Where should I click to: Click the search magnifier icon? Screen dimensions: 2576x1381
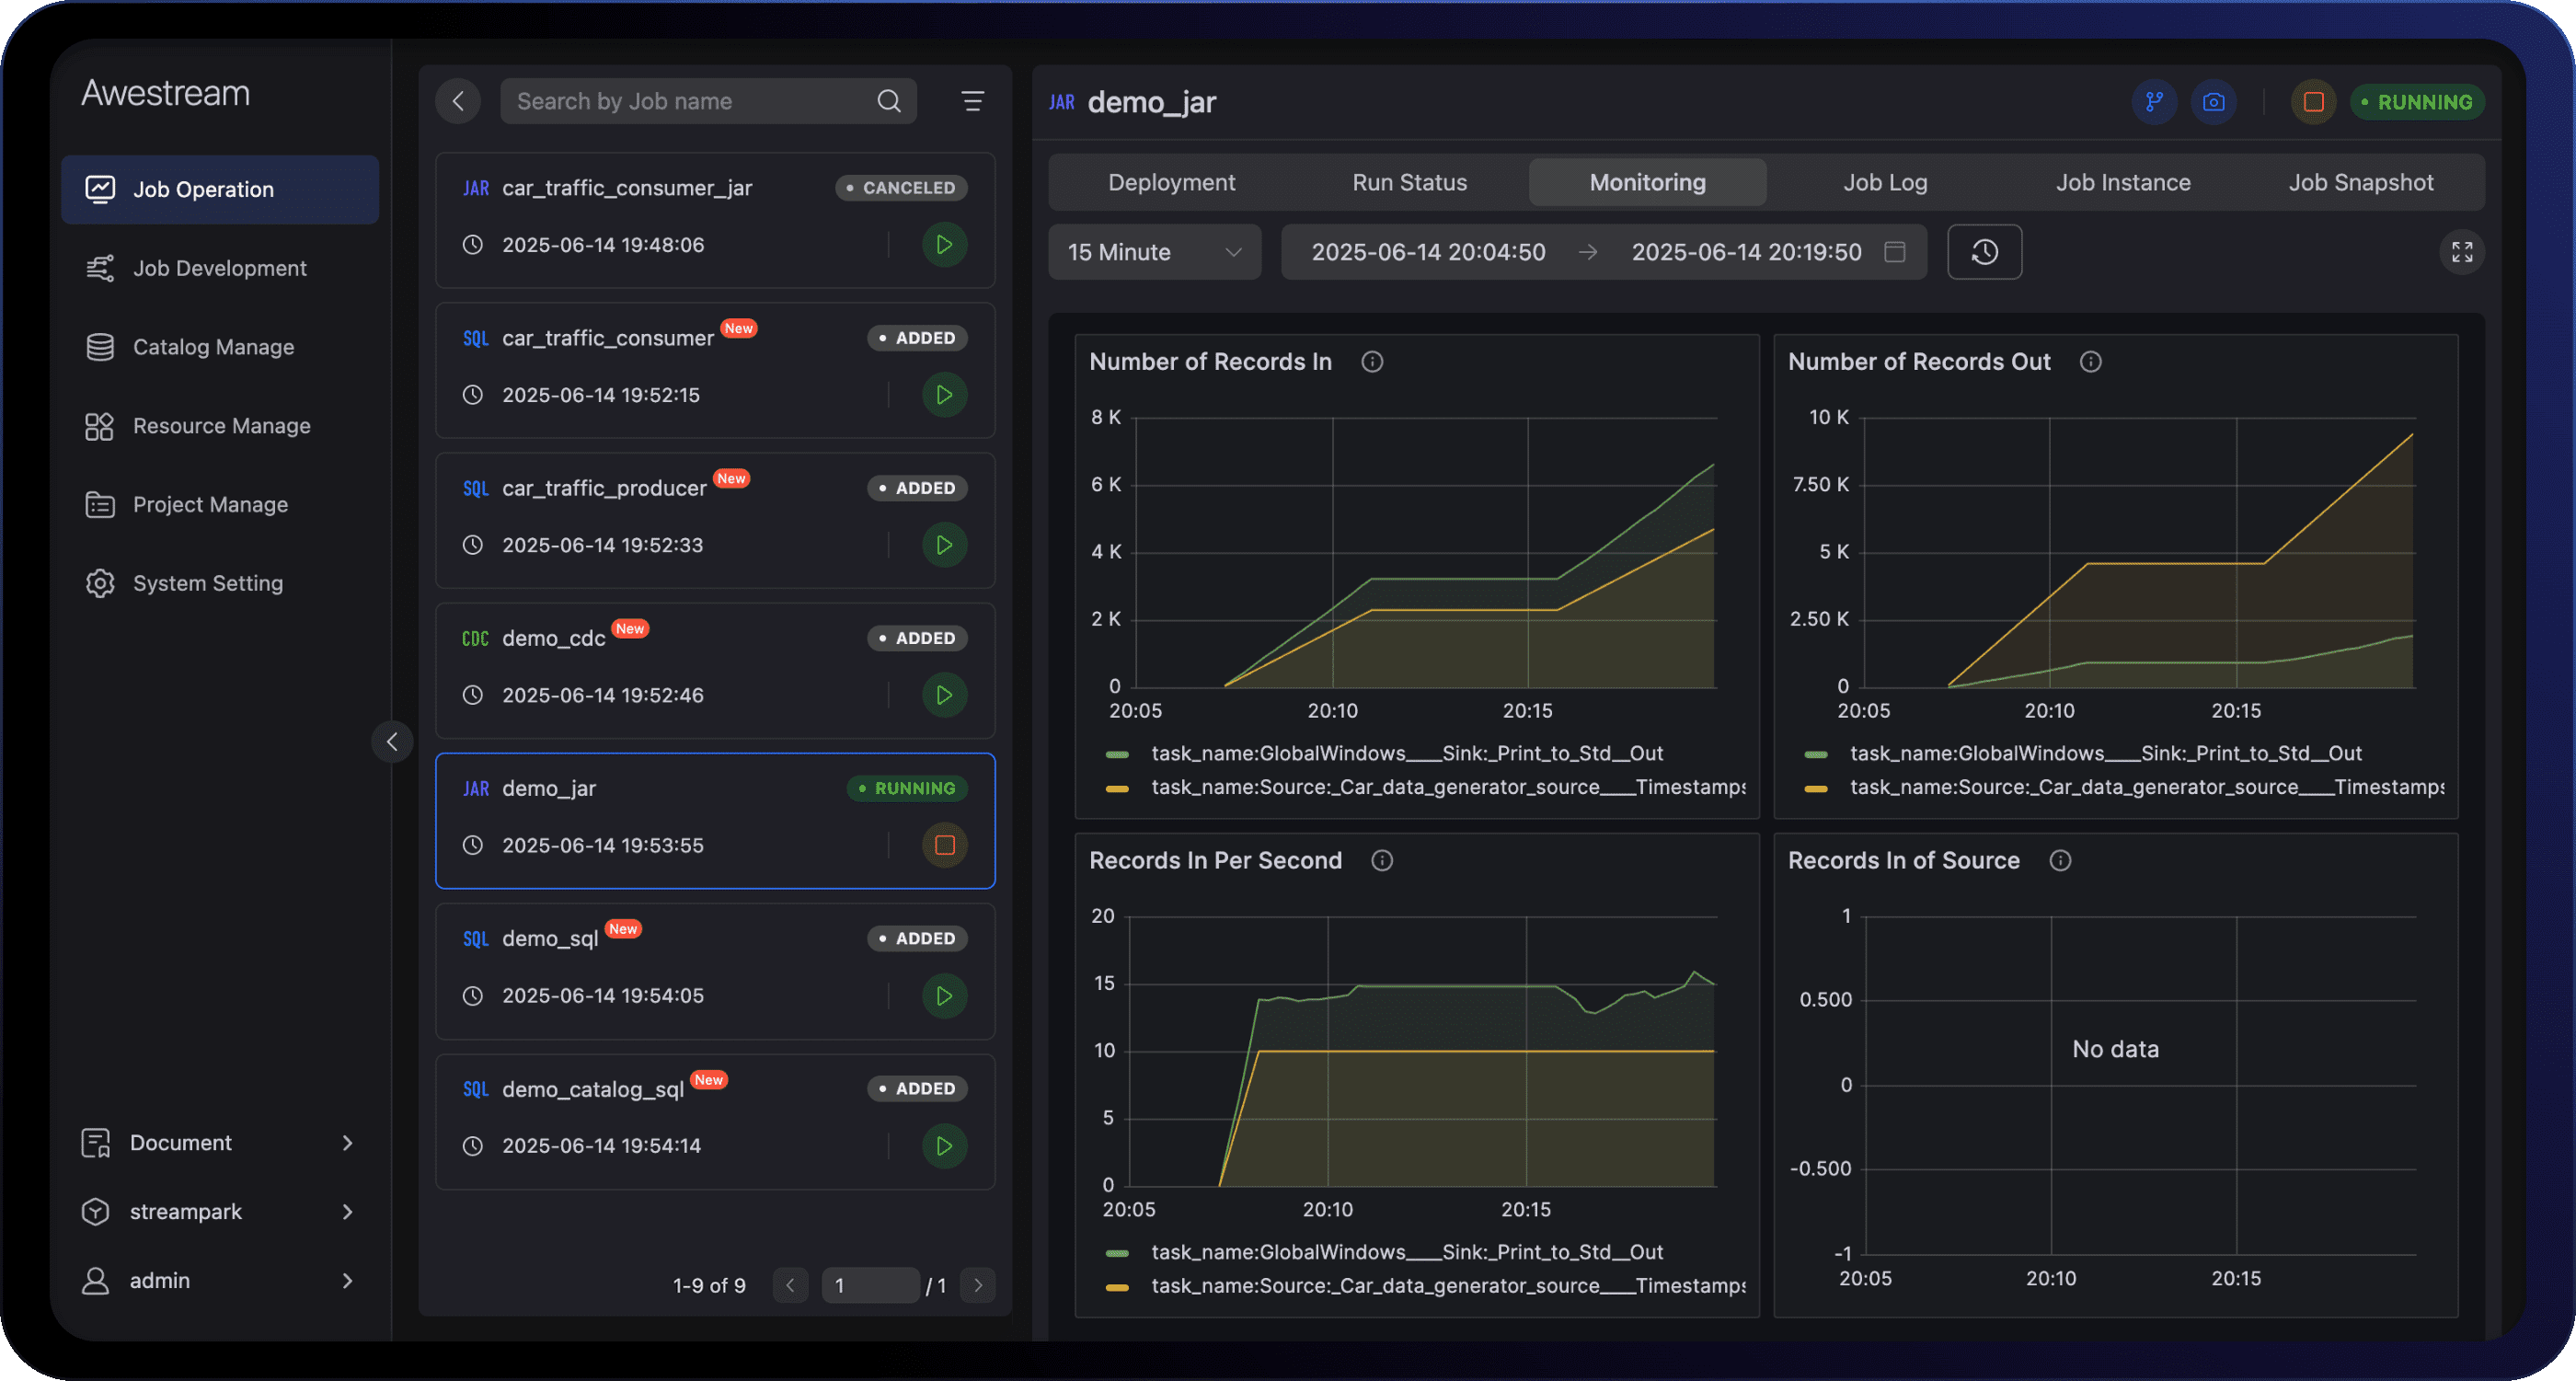(x=888, y=101)
